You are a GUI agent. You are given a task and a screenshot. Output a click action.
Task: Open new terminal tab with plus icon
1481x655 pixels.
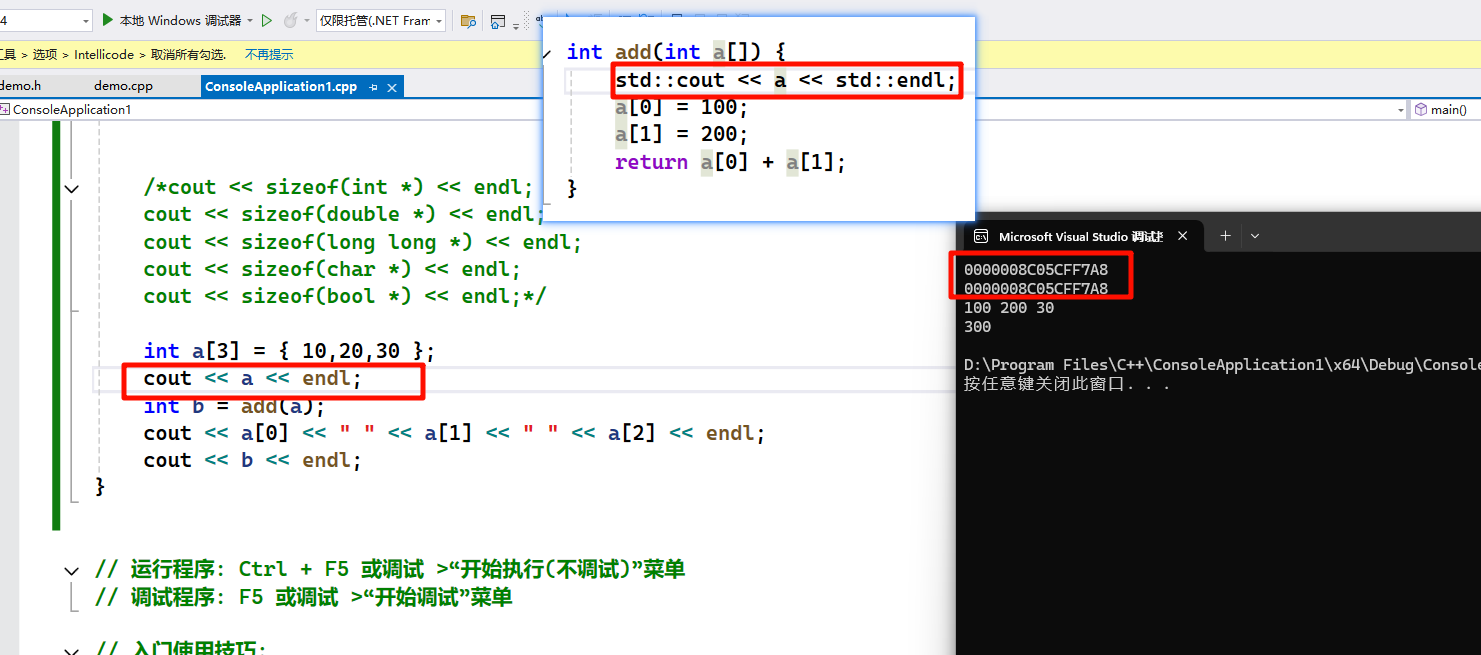(1225, 236)
